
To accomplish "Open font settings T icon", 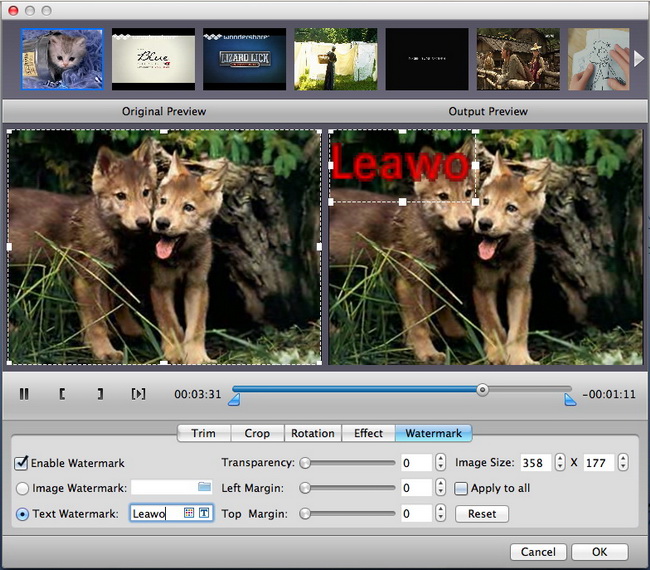I will point(204,513).
